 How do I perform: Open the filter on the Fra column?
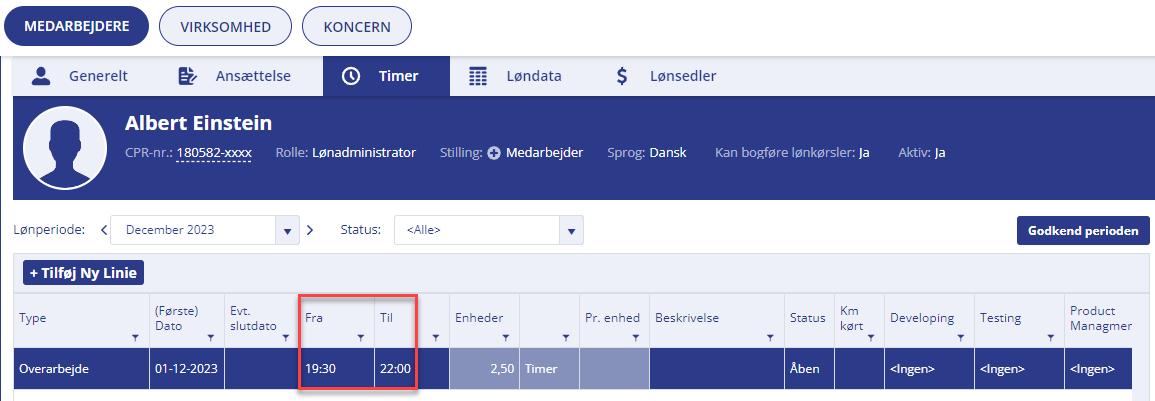point(361,338)
